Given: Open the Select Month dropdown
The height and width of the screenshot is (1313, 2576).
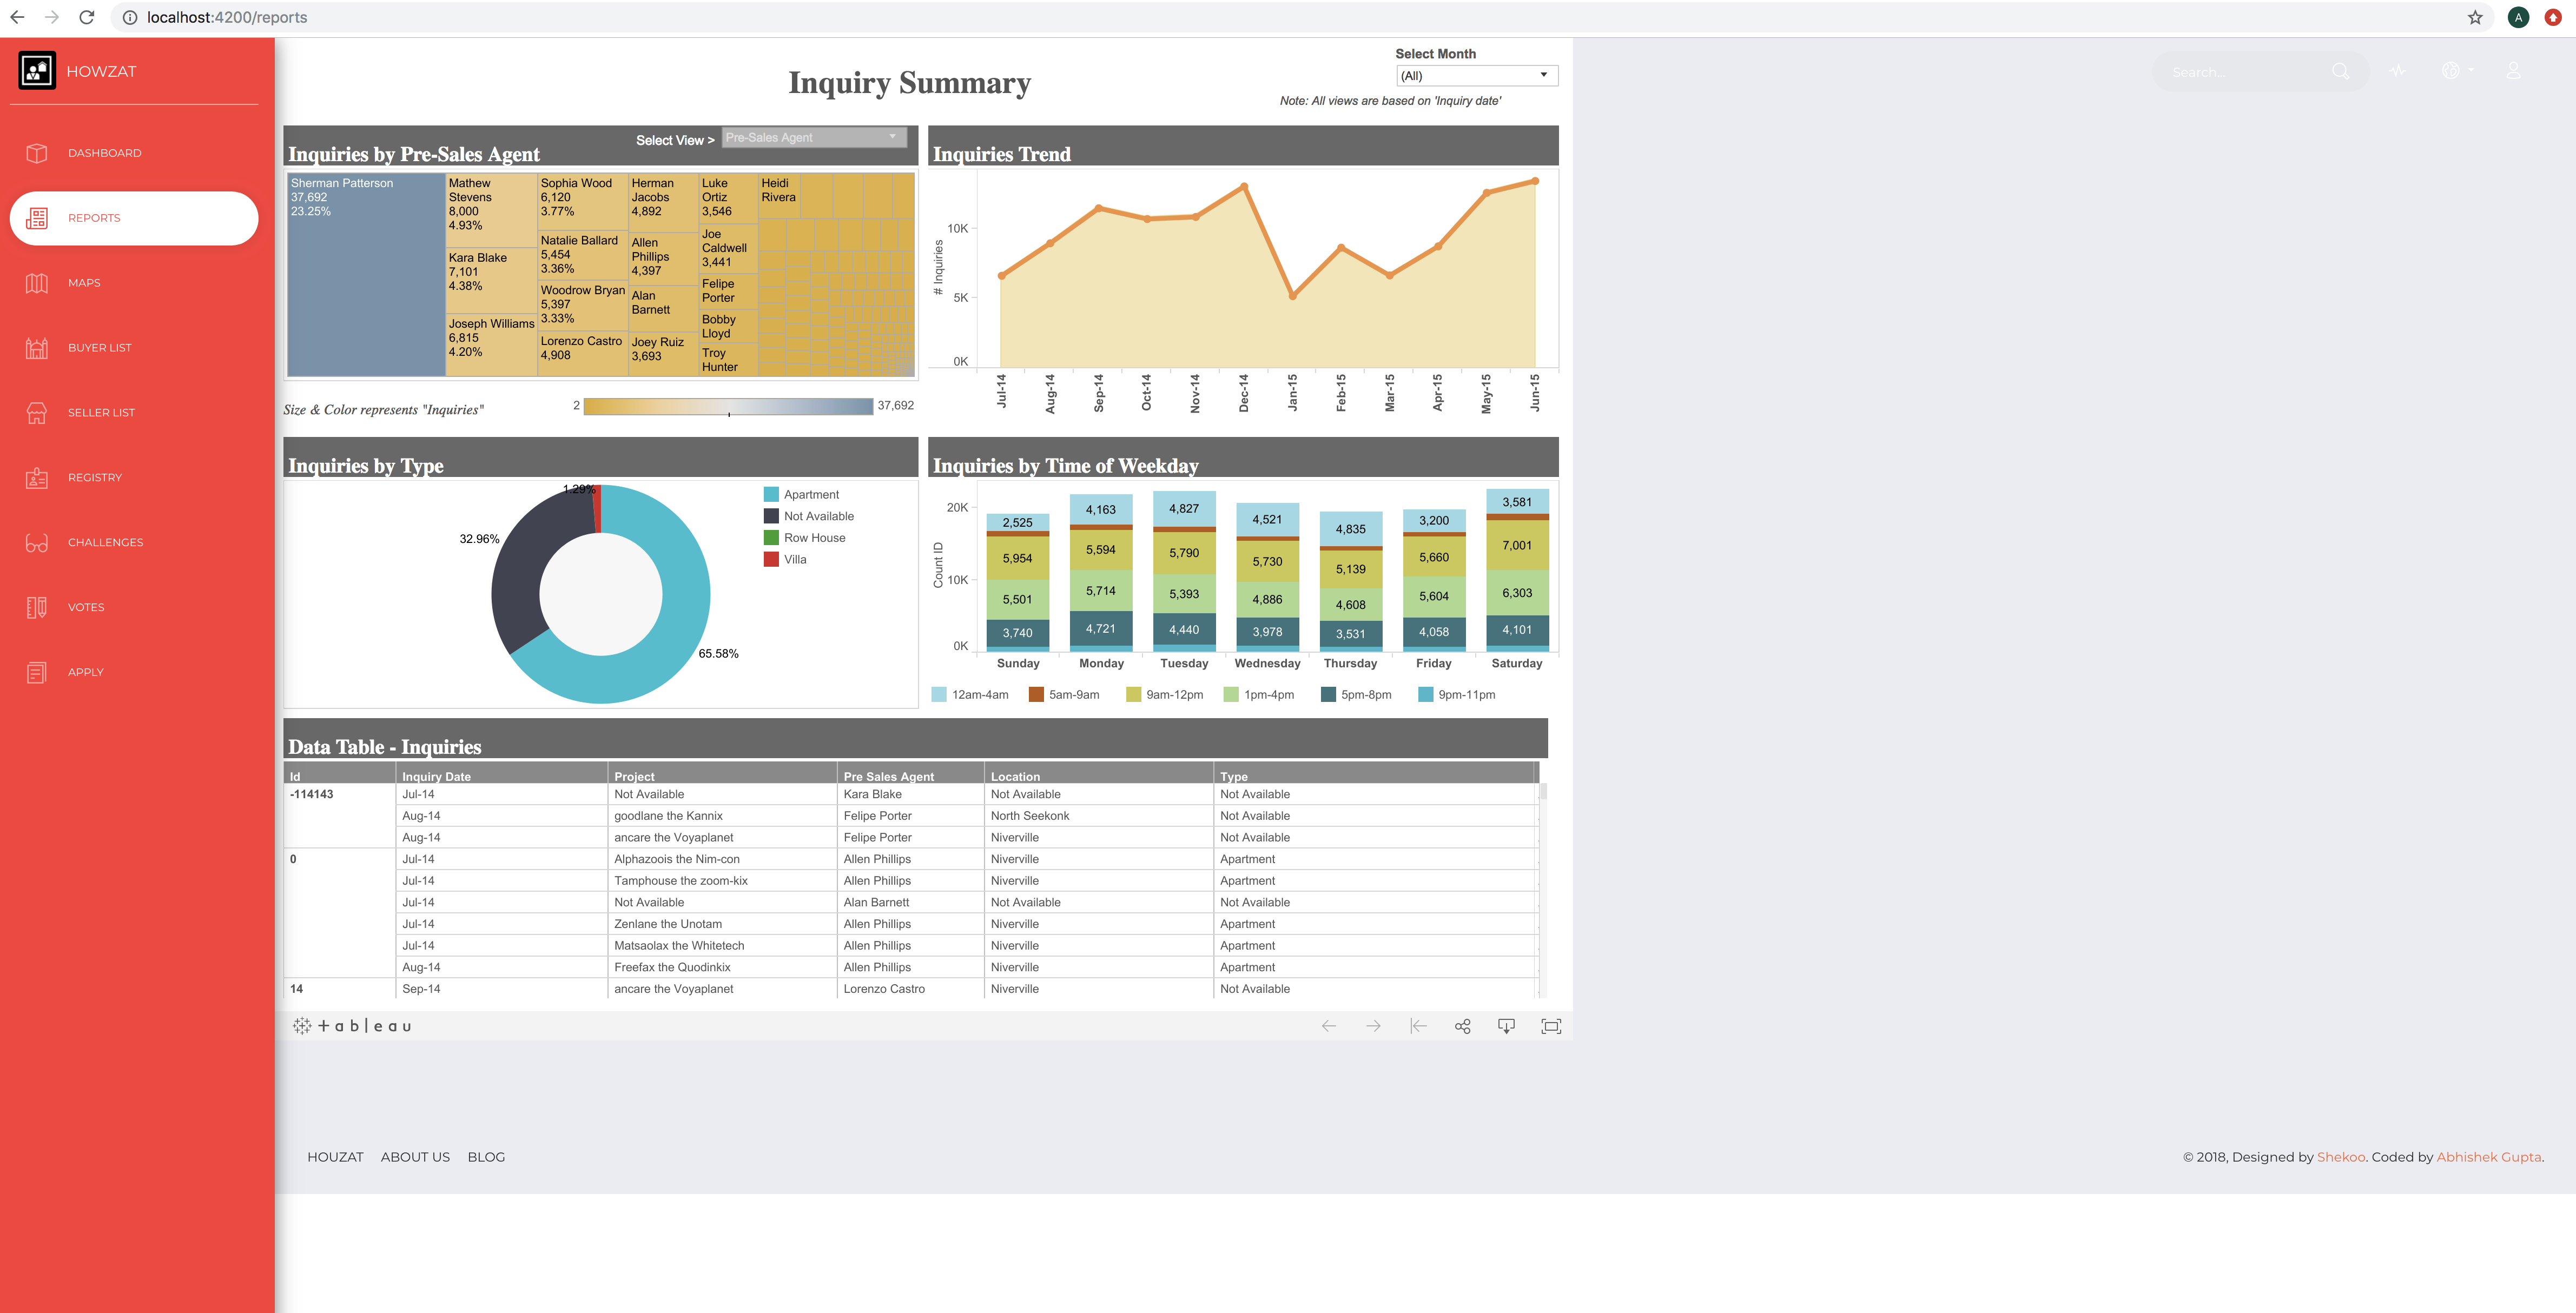Looking at the screenshot, I should (x=1476, y=76).
